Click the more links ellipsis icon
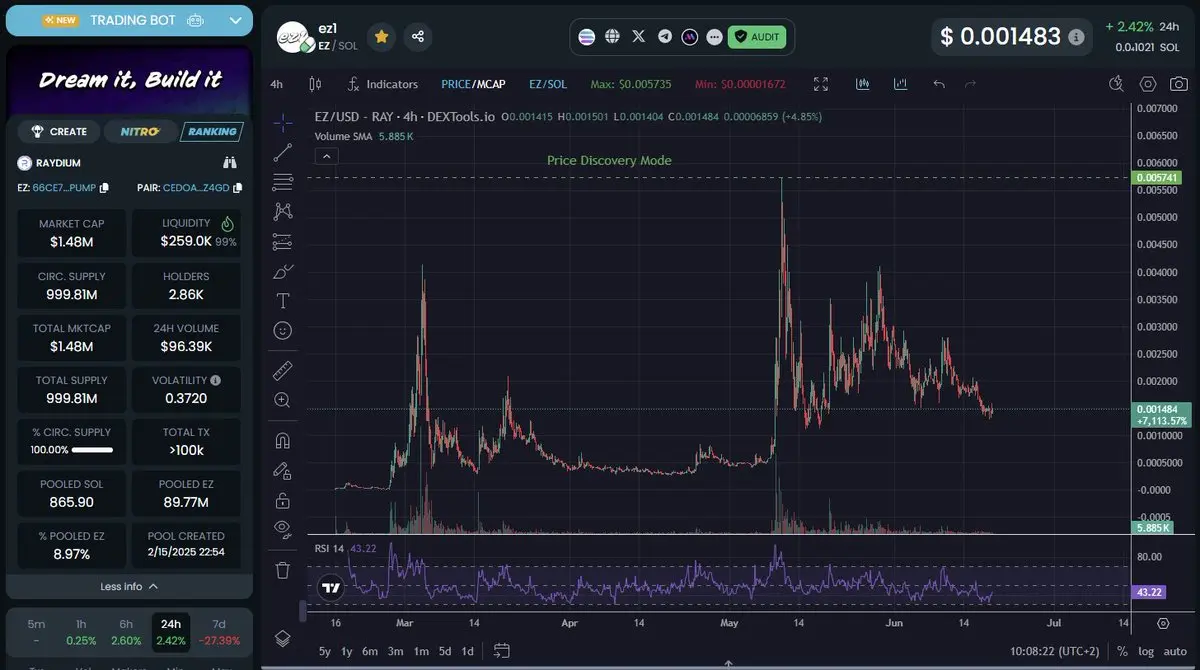 714,37
